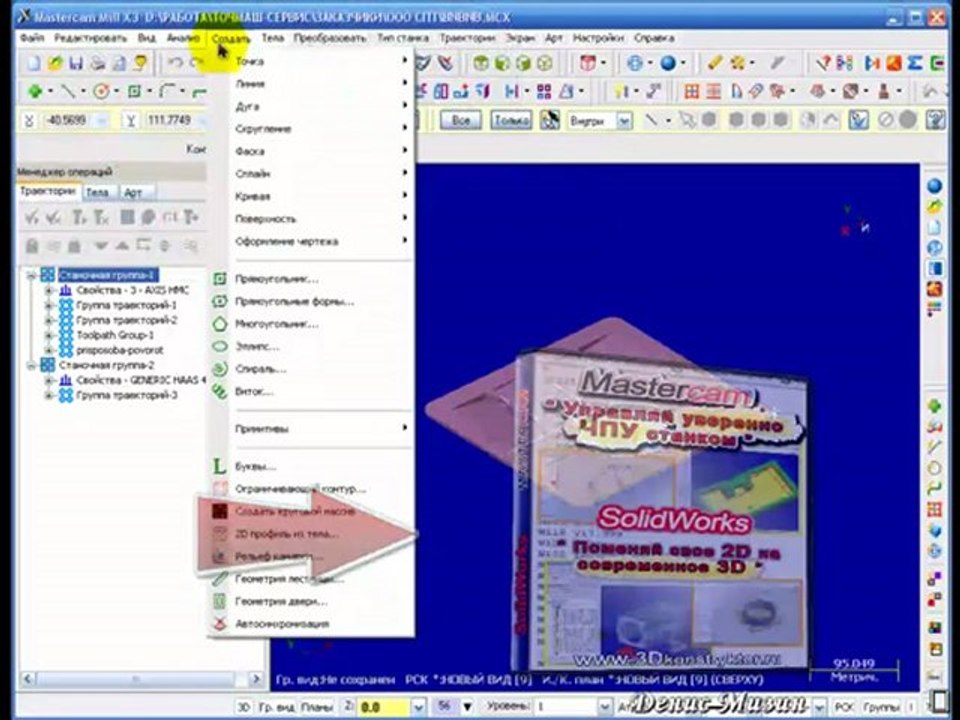Screen dimensions: 960x720
Task: Toggle the verify selection icon in the selection bar
Action: point(858,120)
